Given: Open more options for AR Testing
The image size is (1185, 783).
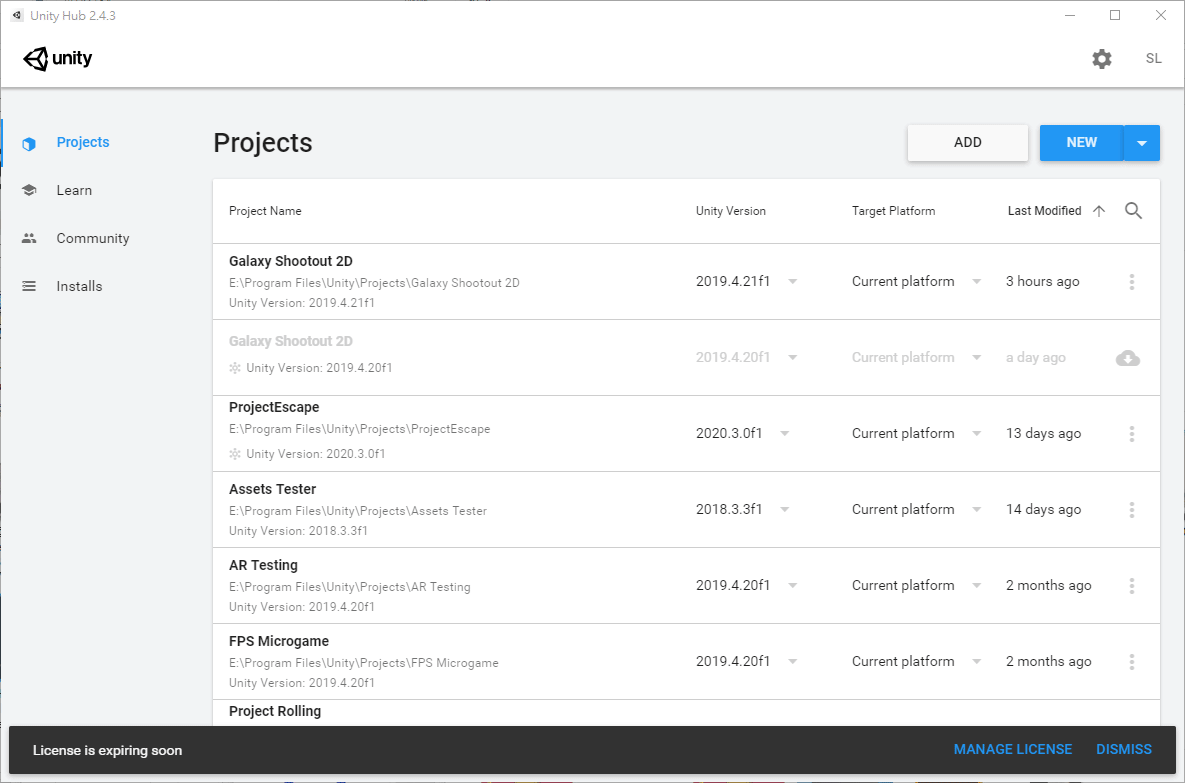Looking at the screenshot, I should coord(1131,586).
